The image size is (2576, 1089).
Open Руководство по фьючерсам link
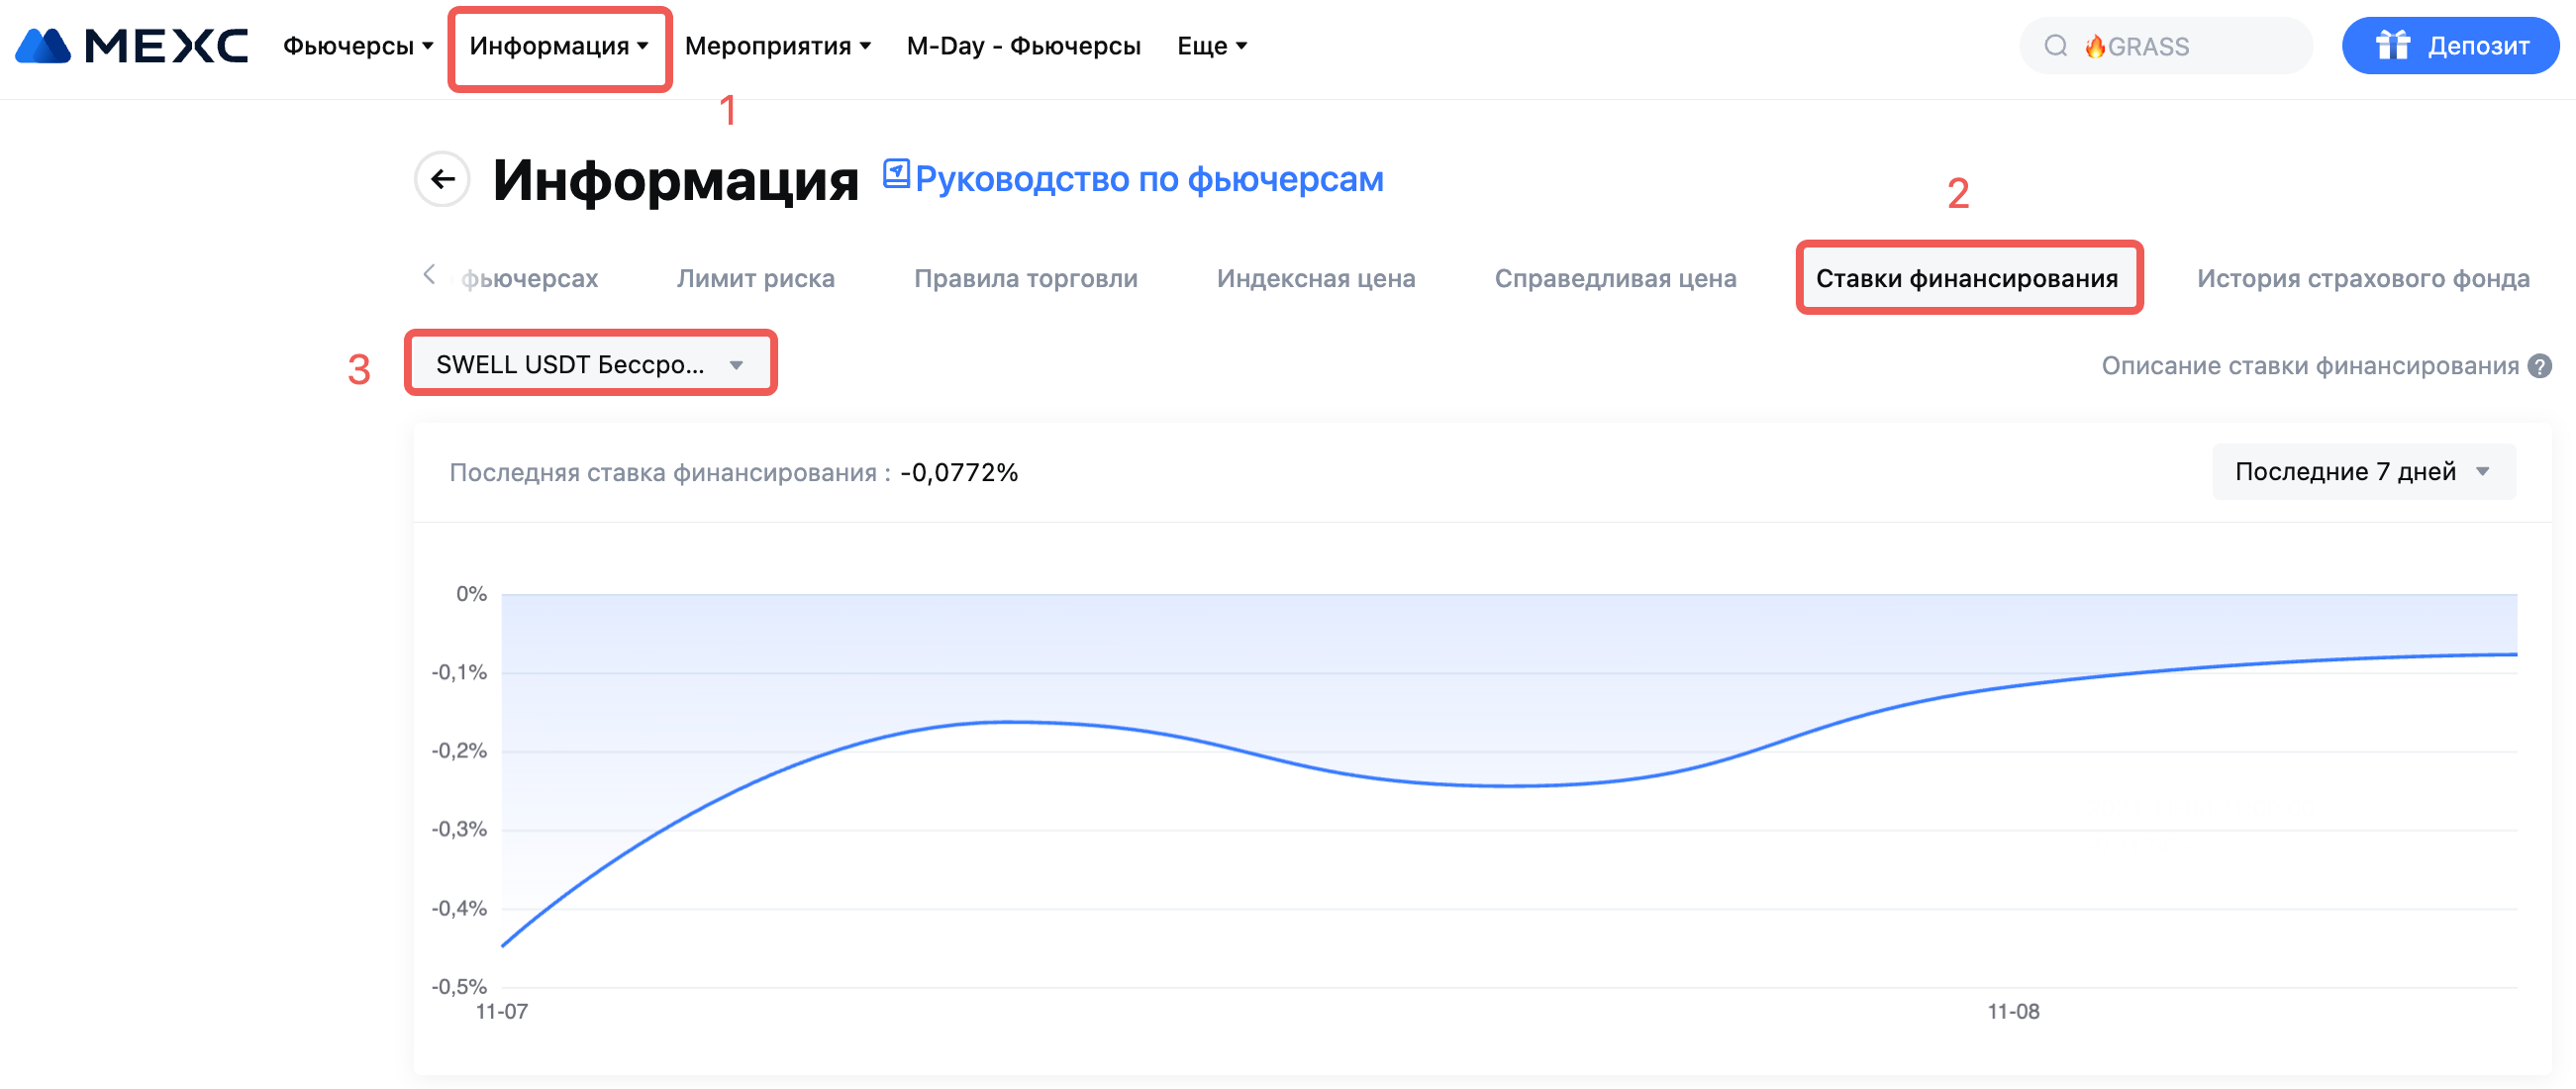pos(1148,180)
